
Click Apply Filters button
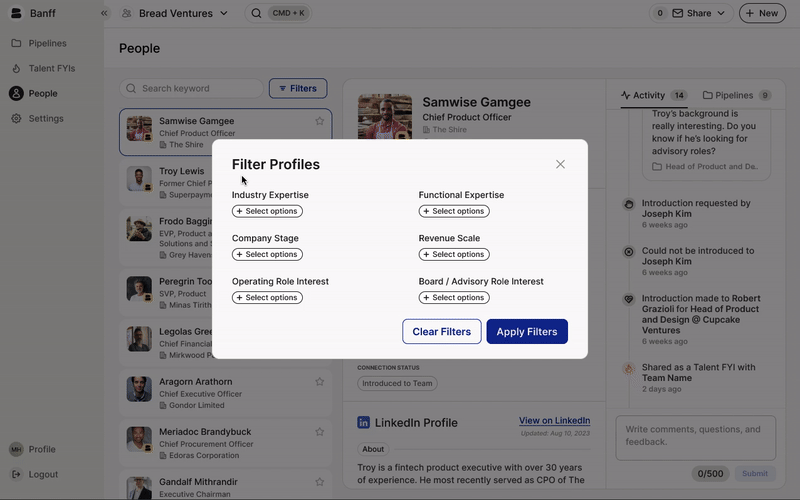[x=527, y=332]
